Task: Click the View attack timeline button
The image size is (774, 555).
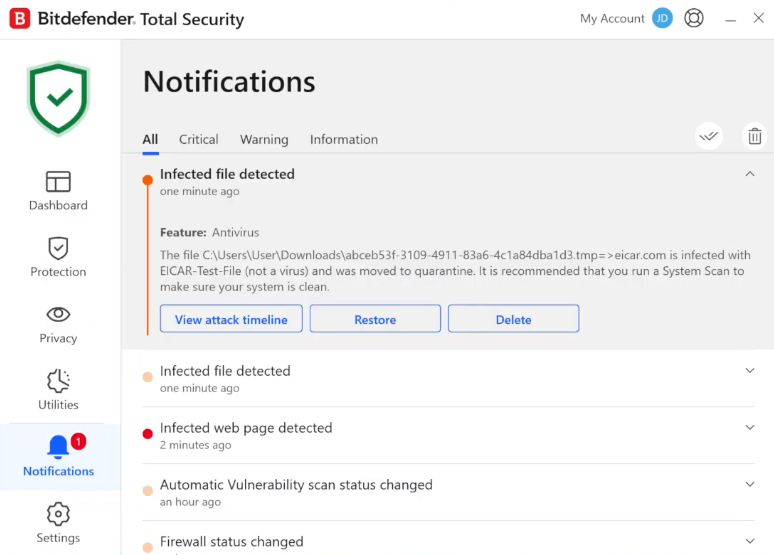Action: [x=231, y=320]
